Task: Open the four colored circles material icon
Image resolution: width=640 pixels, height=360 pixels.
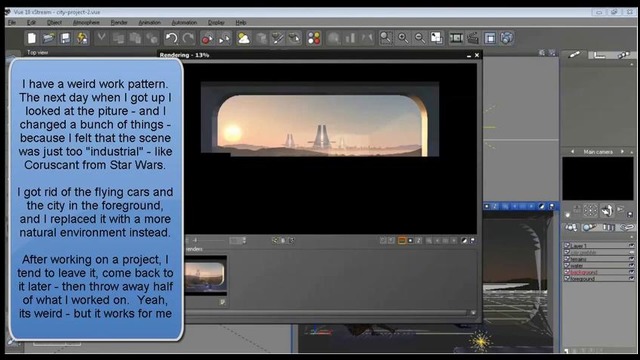Action: point(314,38)
